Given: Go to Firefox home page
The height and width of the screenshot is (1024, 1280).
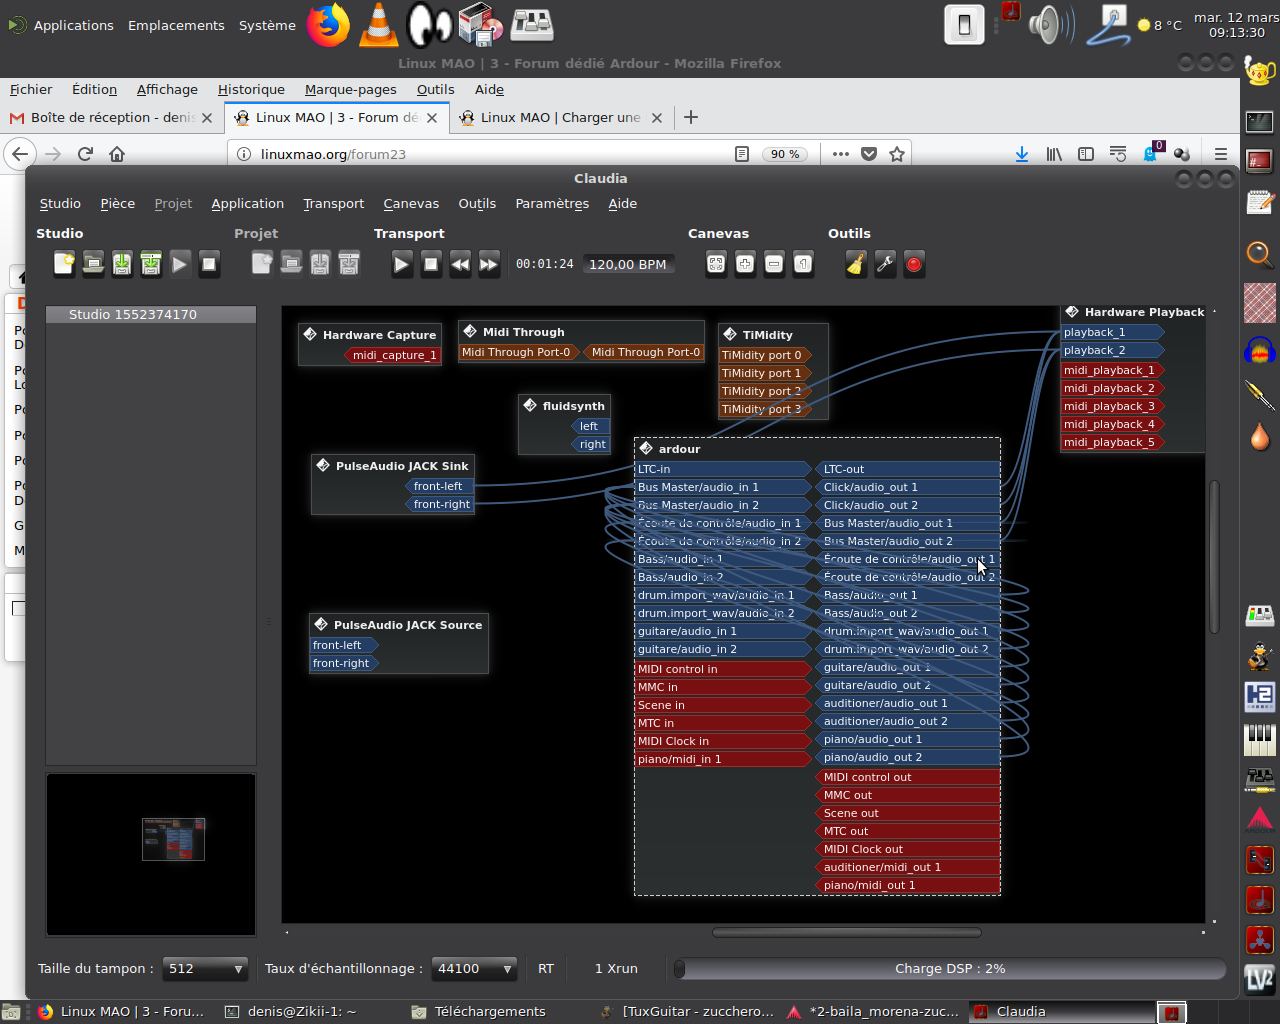Looking at the screenshot, I should tap(117, 154).
